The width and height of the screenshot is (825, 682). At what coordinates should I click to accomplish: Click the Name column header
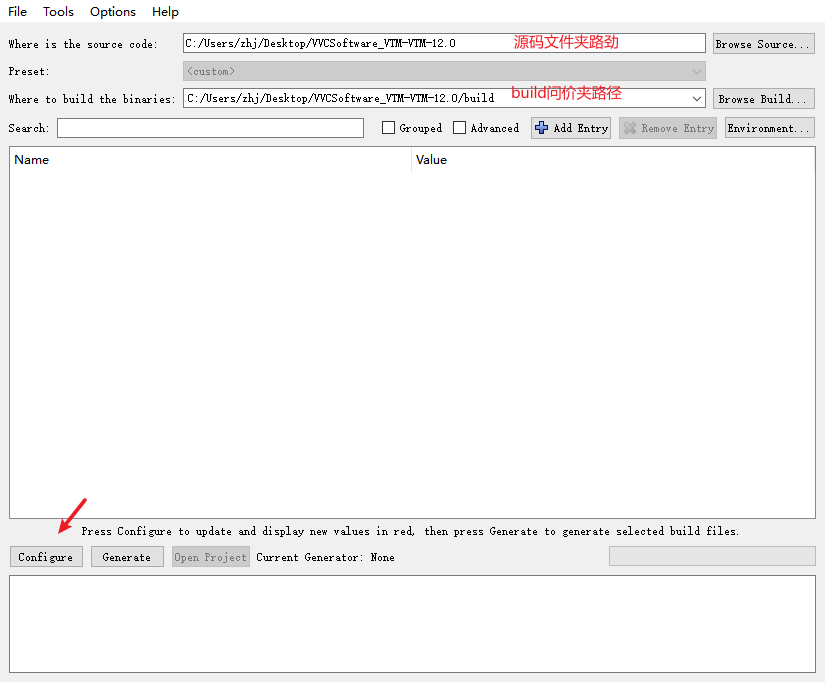tap(210, 159)
